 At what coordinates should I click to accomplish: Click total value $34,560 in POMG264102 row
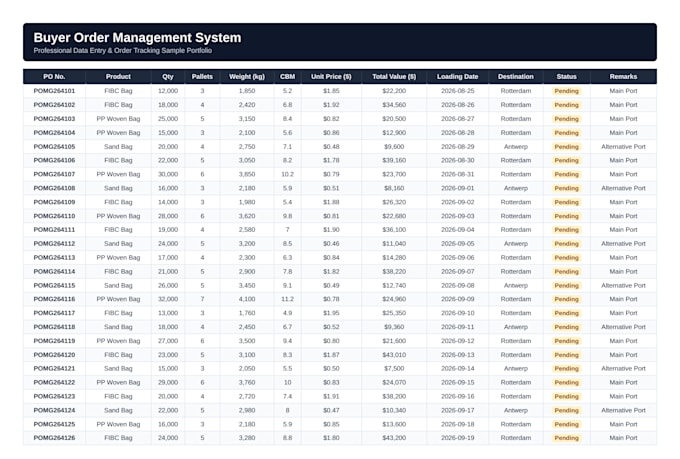point(394,105)
